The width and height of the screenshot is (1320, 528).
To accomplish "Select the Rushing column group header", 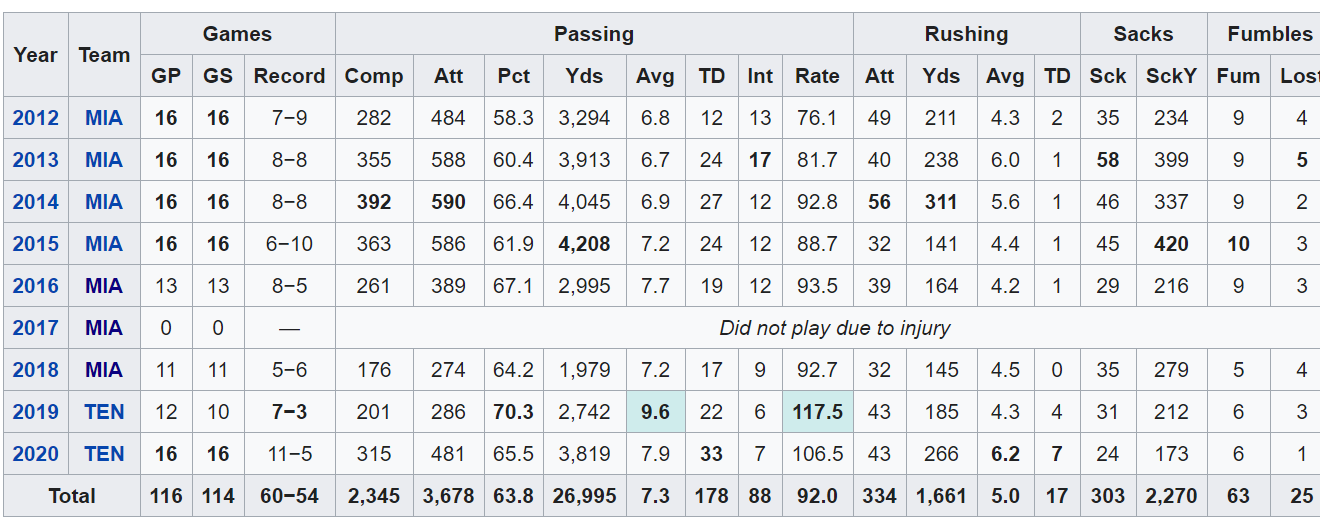I will (966, 34).
